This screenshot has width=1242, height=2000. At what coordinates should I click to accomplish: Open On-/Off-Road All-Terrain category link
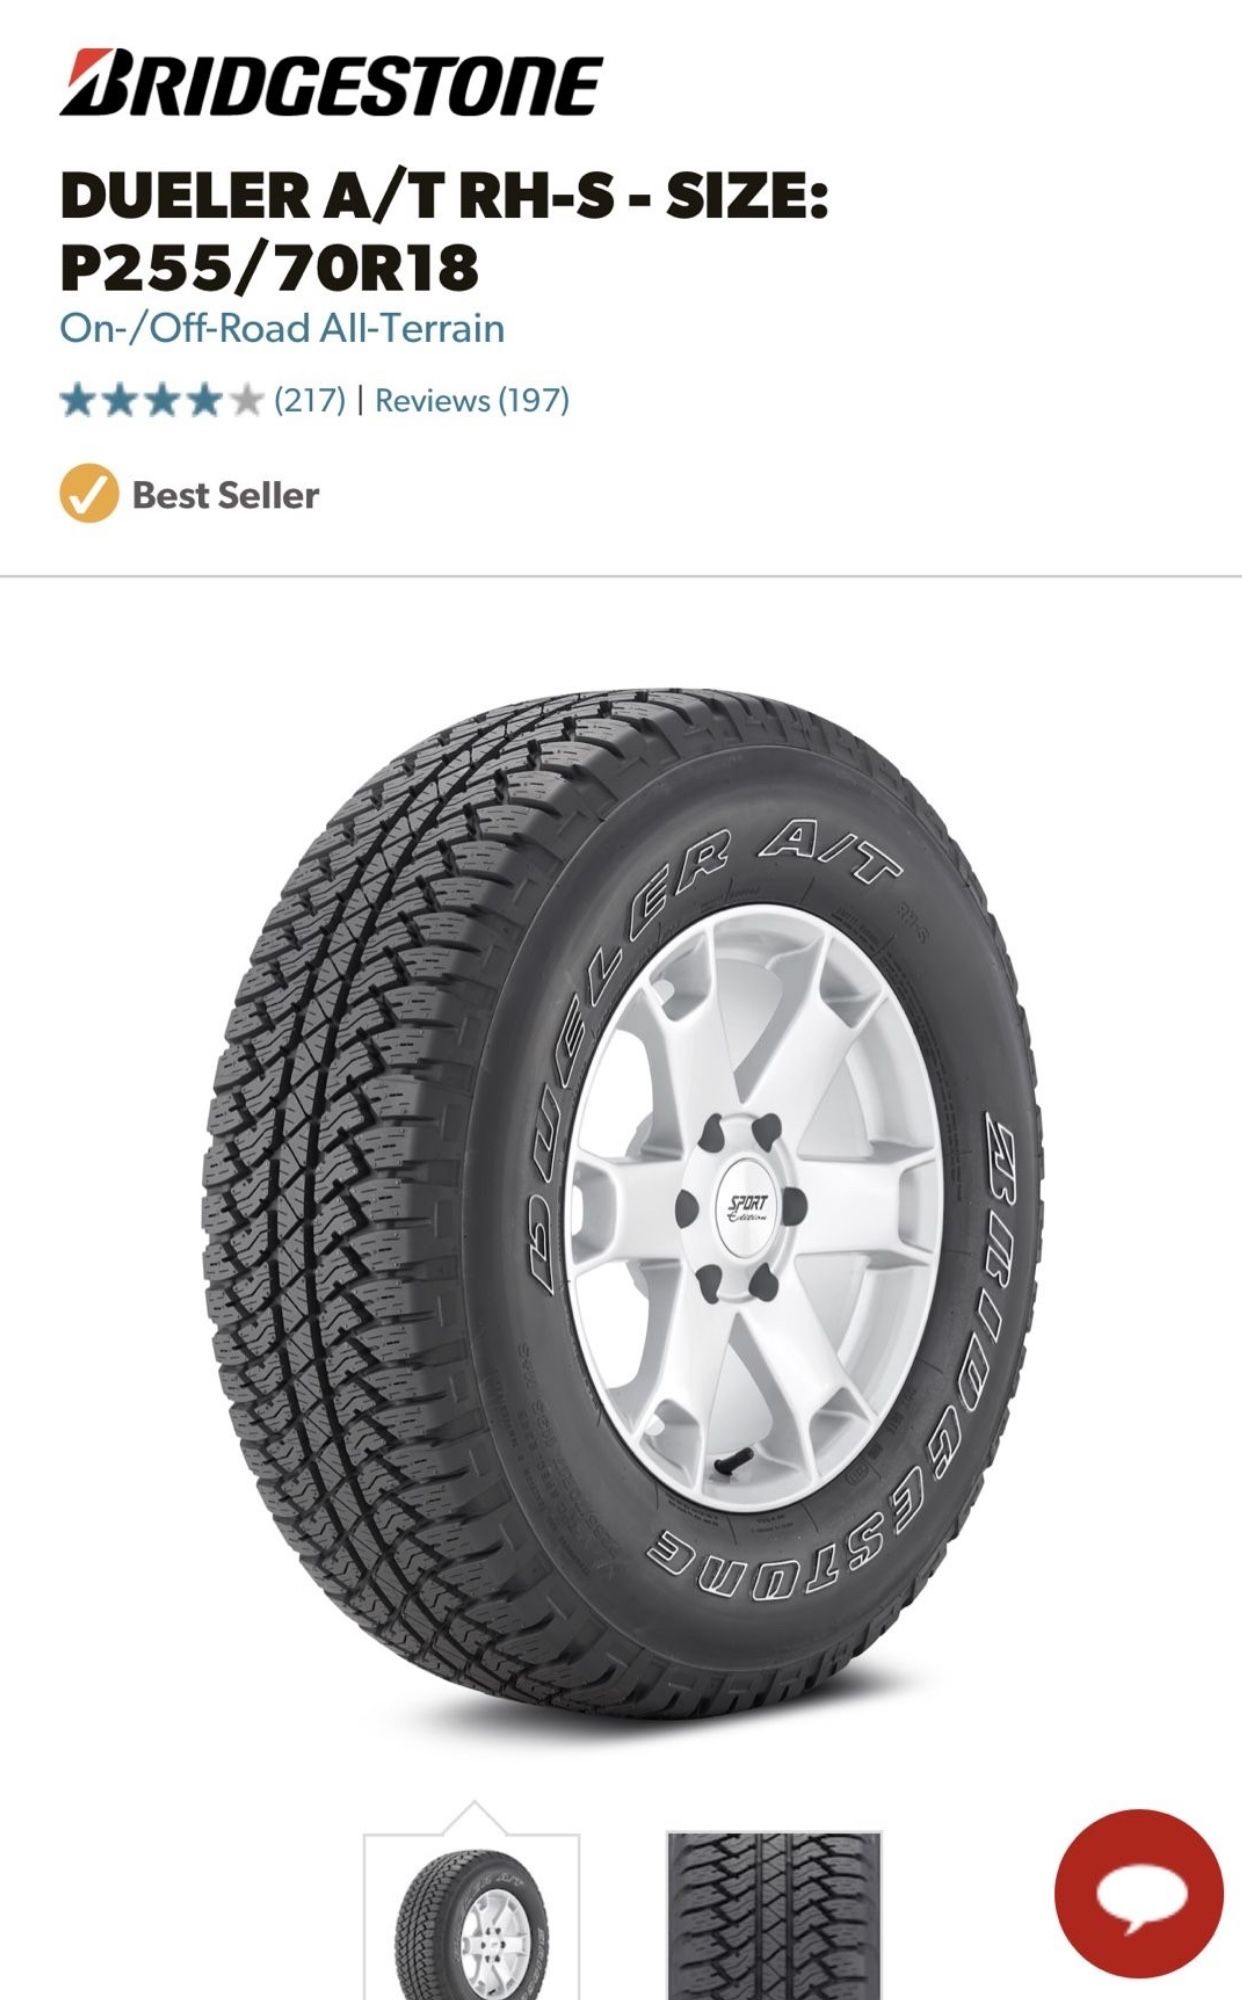[282, 328]
